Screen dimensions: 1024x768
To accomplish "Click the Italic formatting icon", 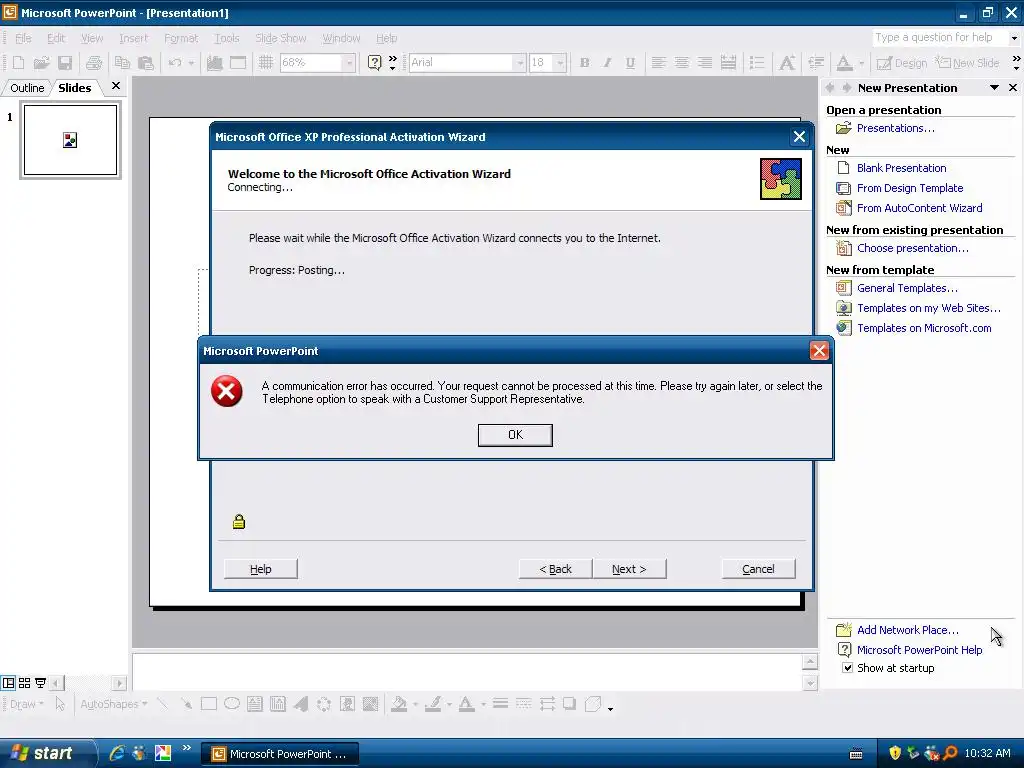I will point(607,63).
